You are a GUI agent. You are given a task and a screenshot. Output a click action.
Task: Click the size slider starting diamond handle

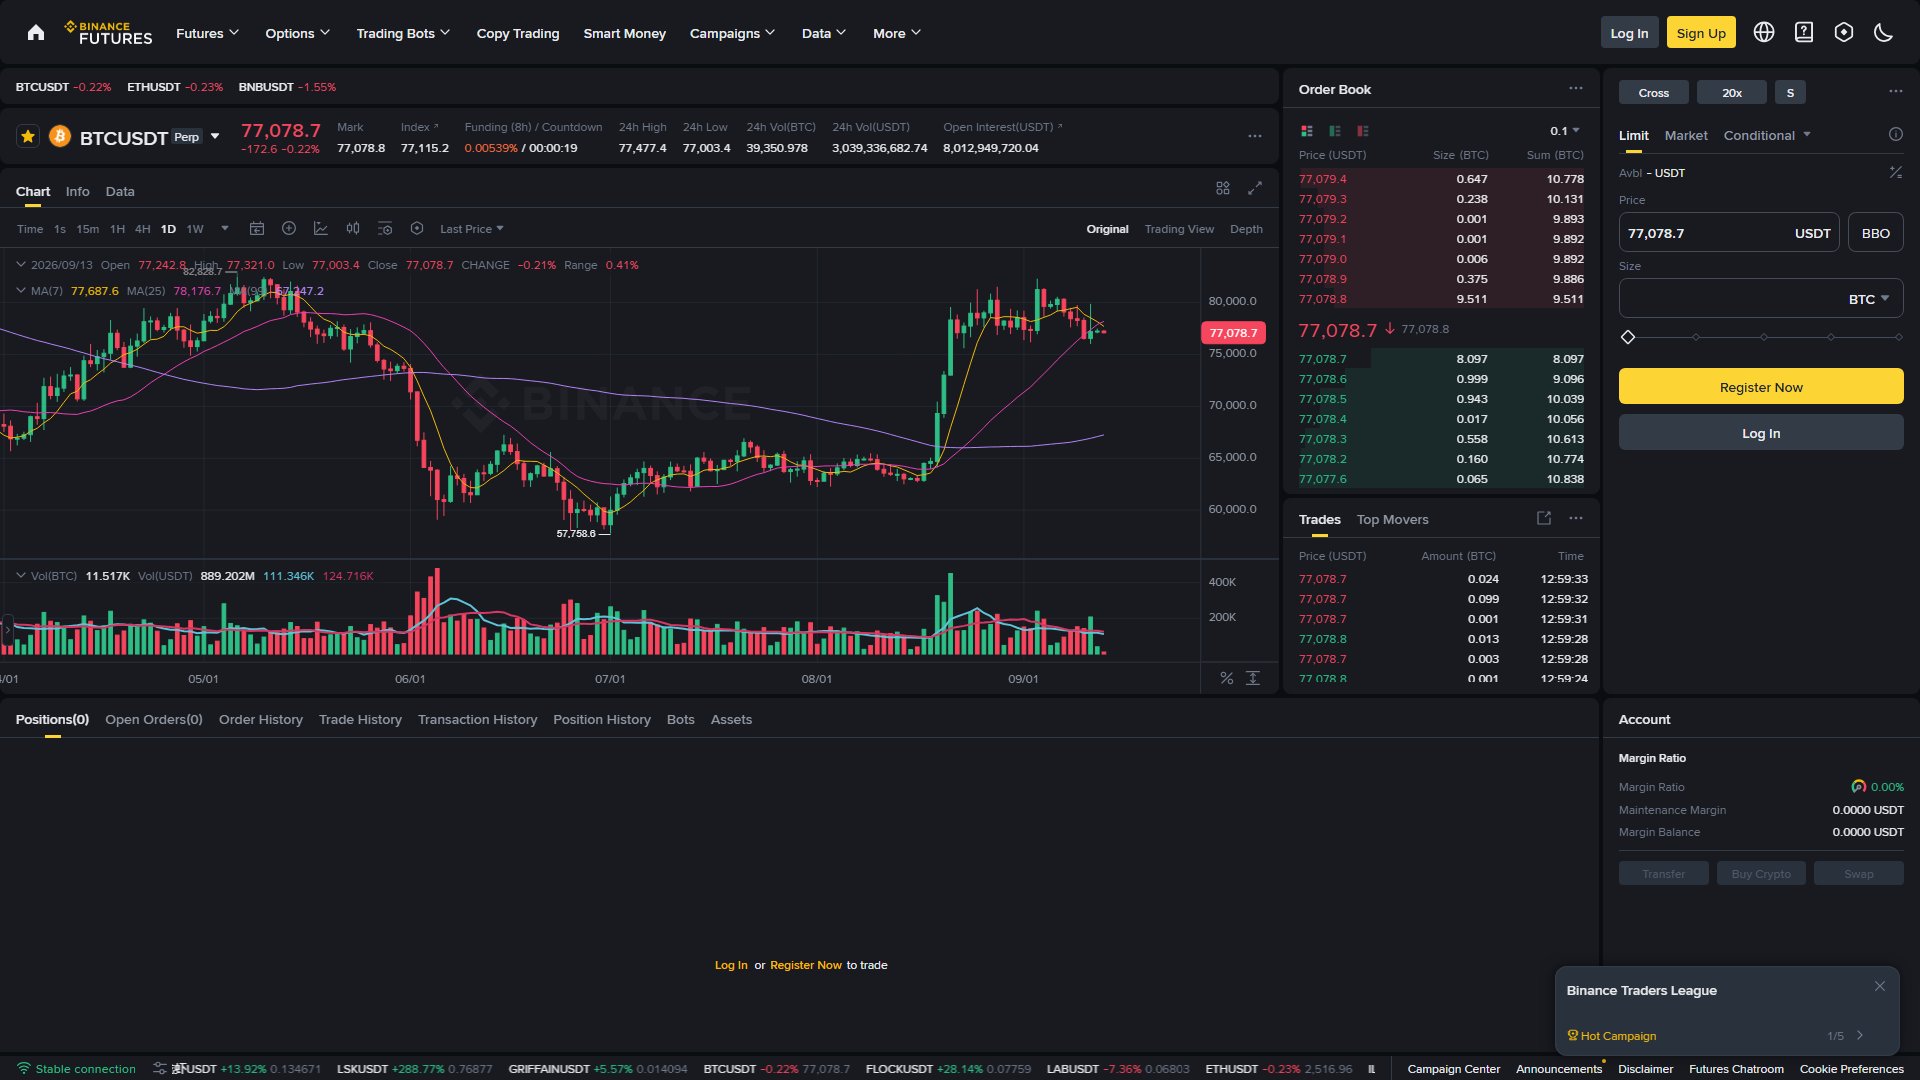click(1628, 337)
